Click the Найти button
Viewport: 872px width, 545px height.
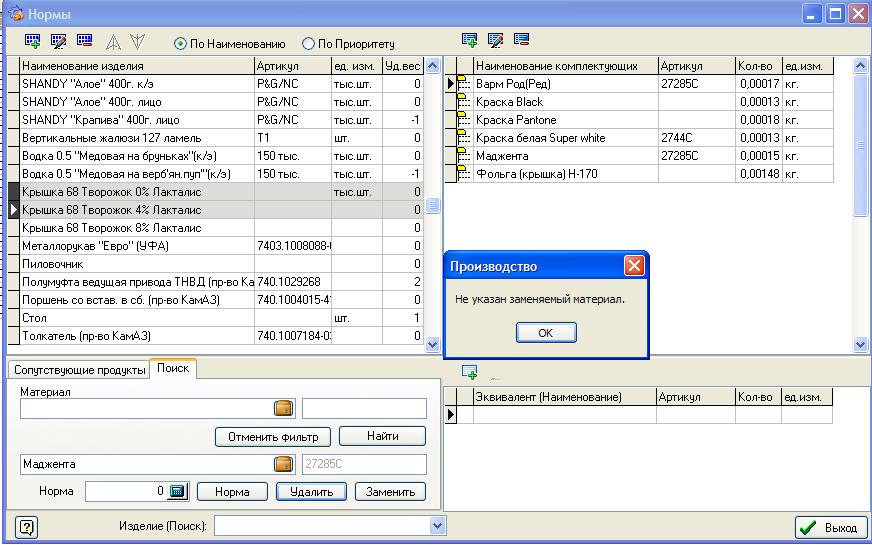(381, 436)
